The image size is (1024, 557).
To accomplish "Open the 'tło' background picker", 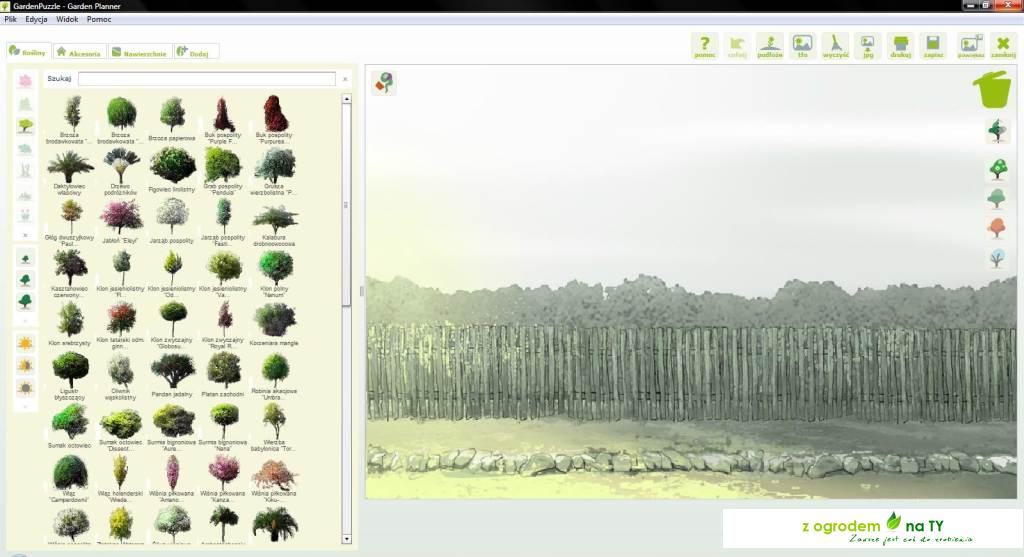I will 802,46.
